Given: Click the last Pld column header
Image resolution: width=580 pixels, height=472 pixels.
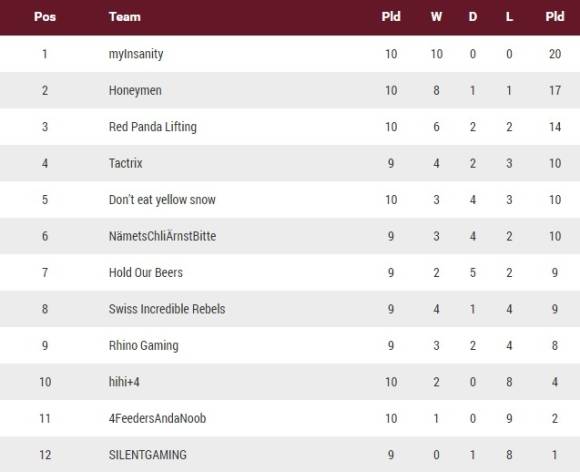Looking at the screenshot, I should pyautogui.click(x=555, y=17).
